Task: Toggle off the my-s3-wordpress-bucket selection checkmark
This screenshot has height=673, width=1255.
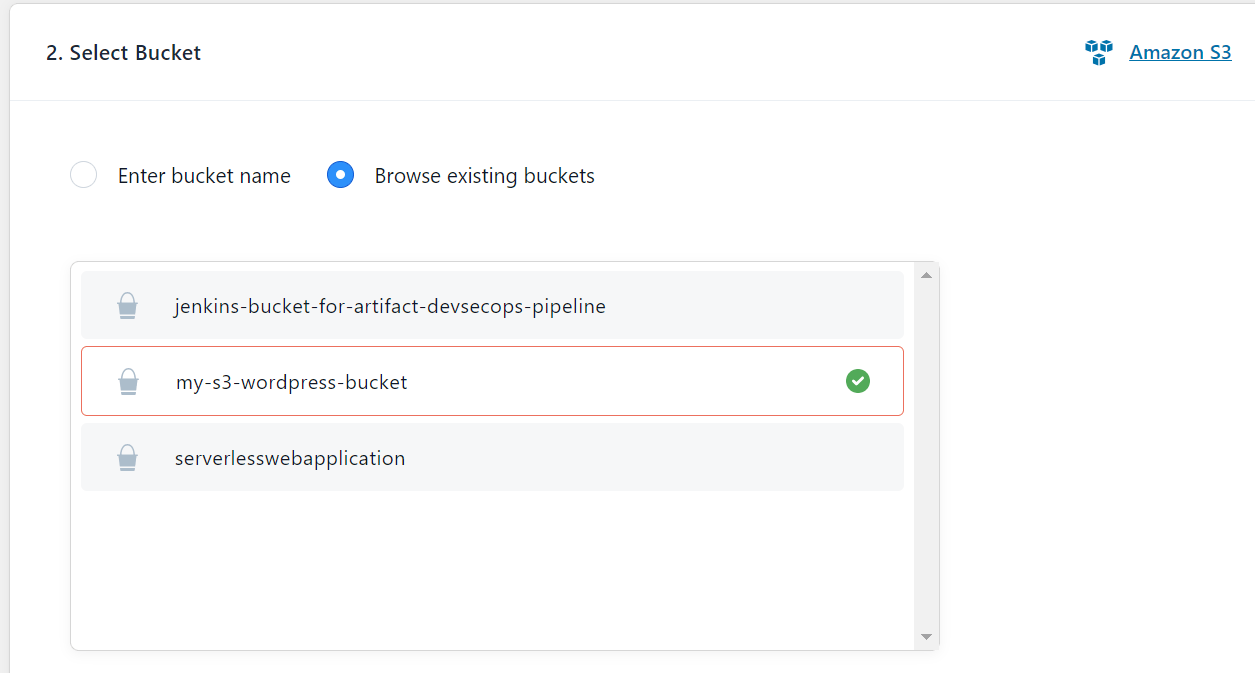Action: (857, 381)
